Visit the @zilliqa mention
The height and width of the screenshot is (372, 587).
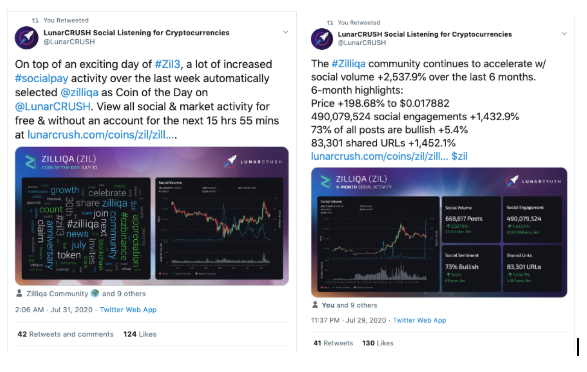pyautogui.click(x=79, y=92)
